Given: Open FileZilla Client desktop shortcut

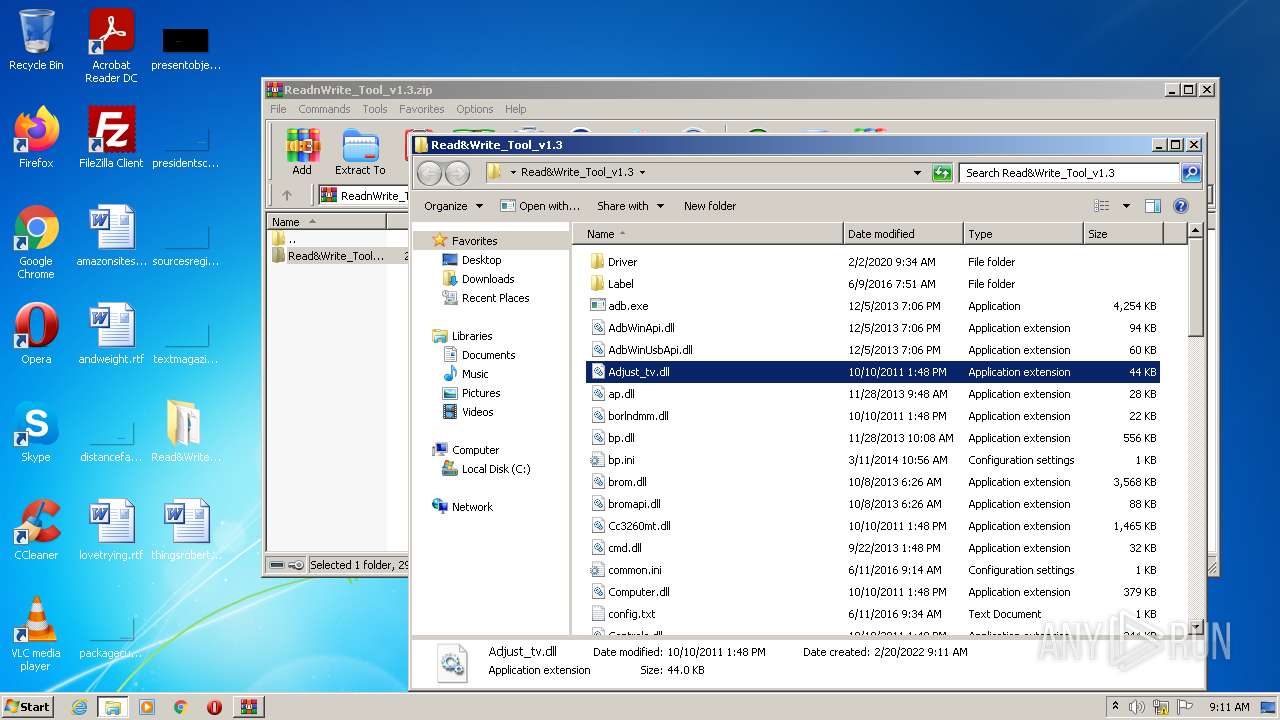Looking at the screenshot, I should (x=111, y=138).
